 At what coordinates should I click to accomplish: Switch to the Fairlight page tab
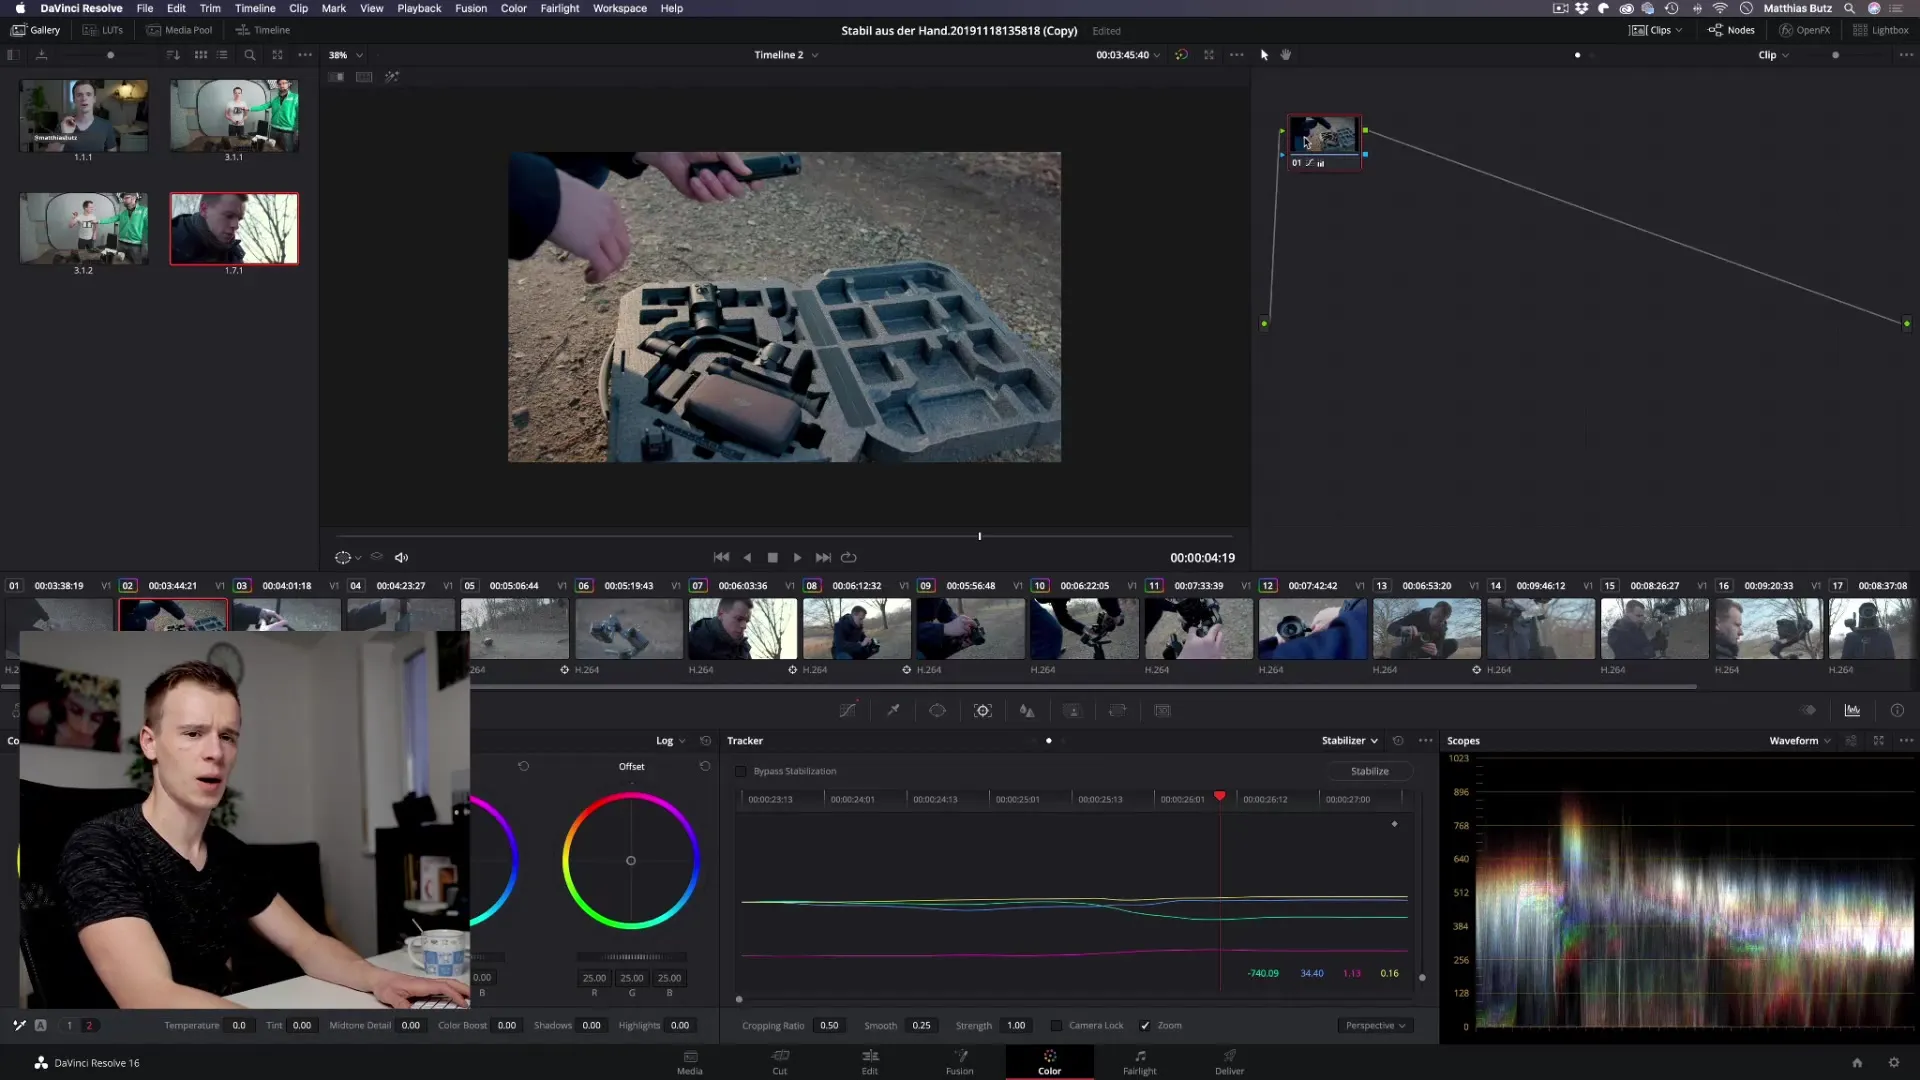tap(1140, 1062)
